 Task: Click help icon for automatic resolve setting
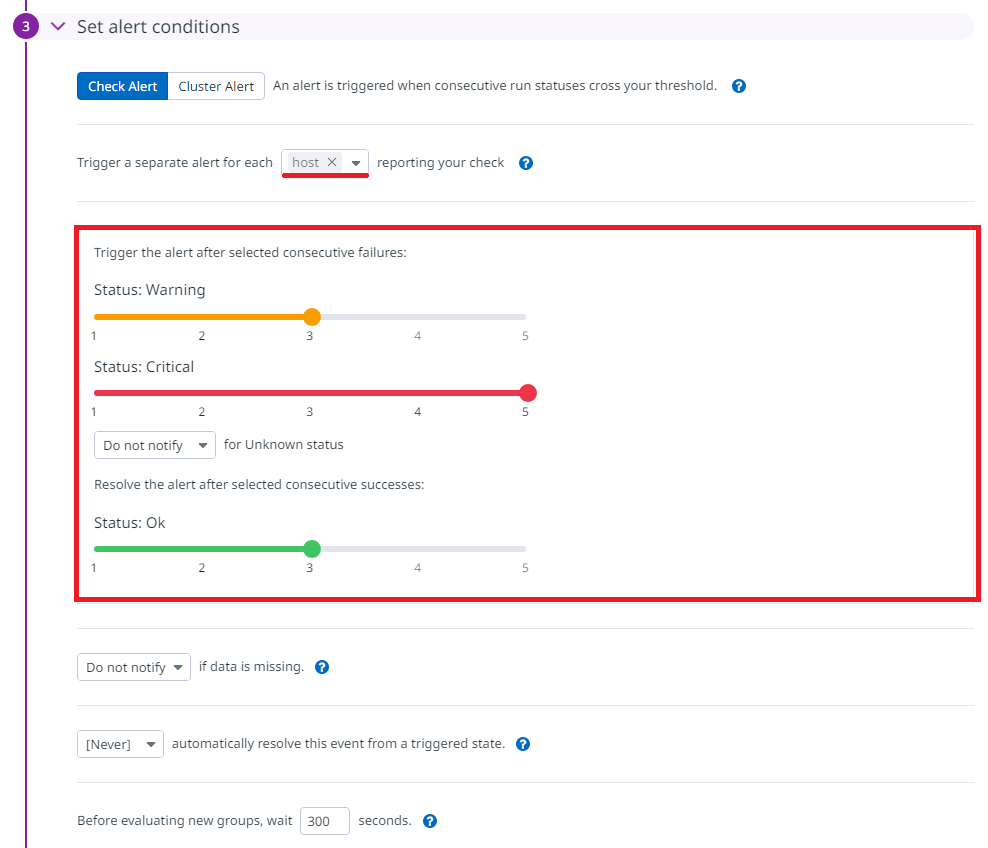[522, 744]
